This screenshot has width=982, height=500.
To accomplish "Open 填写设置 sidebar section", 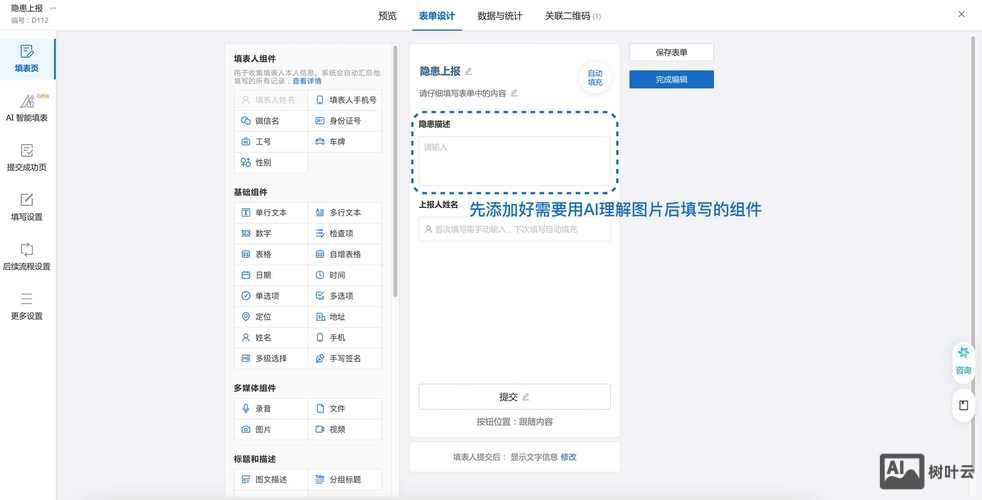I will pyautogui.click(x=27, y=207).
